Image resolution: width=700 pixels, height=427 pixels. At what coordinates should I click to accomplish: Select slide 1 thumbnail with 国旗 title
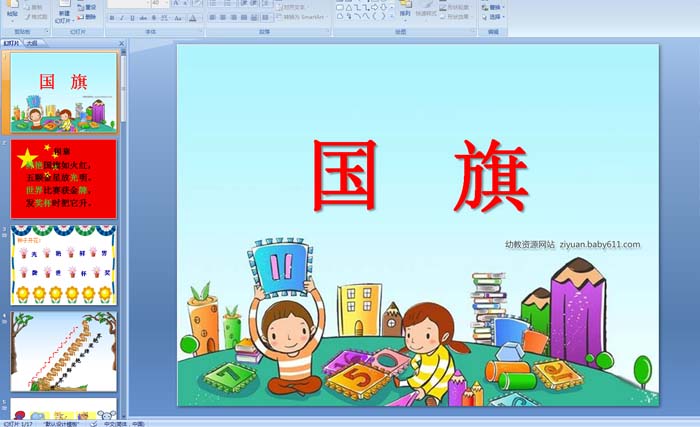click(63, 92)
